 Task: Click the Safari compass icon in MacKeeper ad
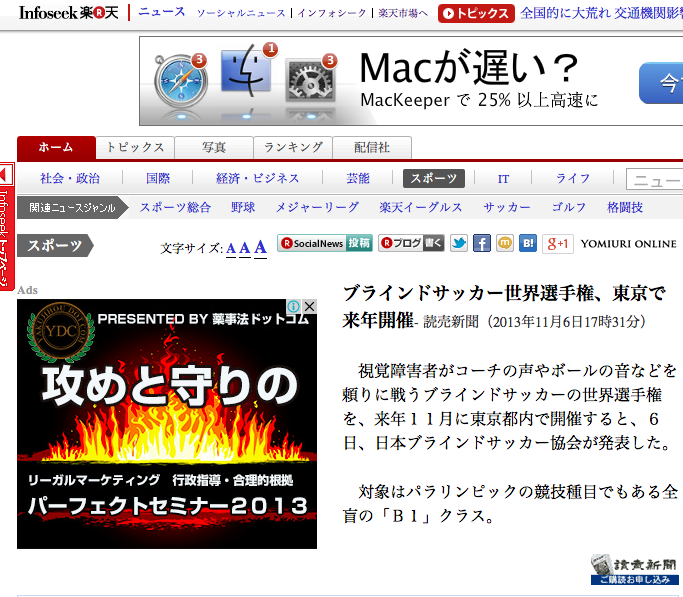point(182,80)
